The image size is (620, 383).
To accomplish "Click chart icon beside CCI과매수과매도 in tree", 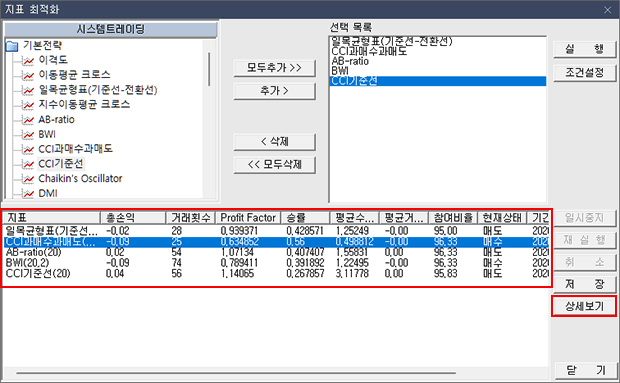I will 28,149.
